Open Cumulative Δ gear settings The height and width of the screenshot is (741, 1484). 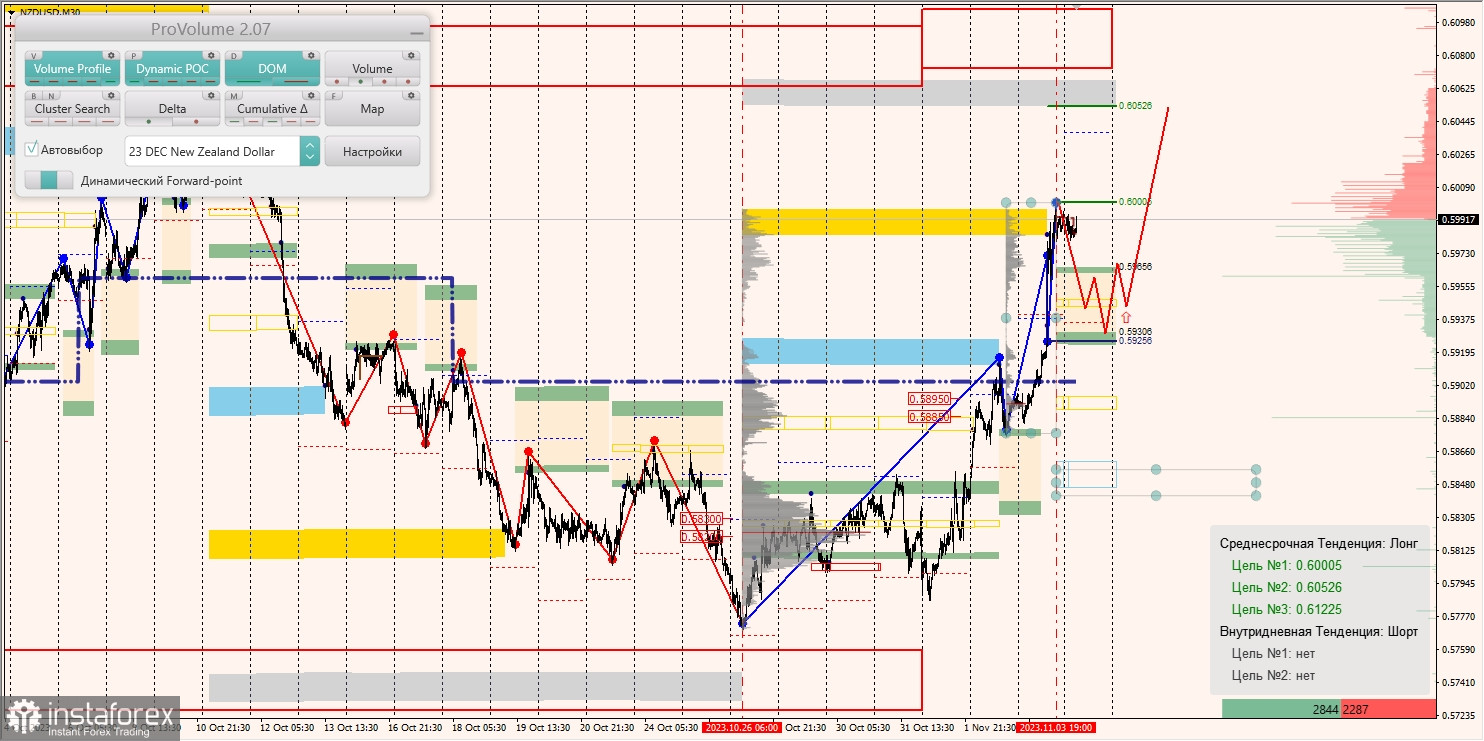click(x=310, y=96)
